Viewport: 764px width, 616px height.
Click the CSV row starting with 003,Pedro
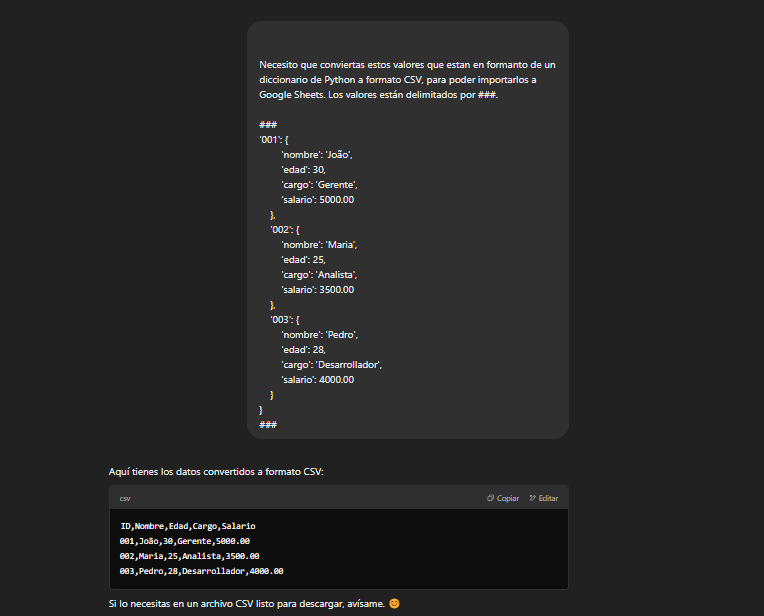click(x=201, y=571)
